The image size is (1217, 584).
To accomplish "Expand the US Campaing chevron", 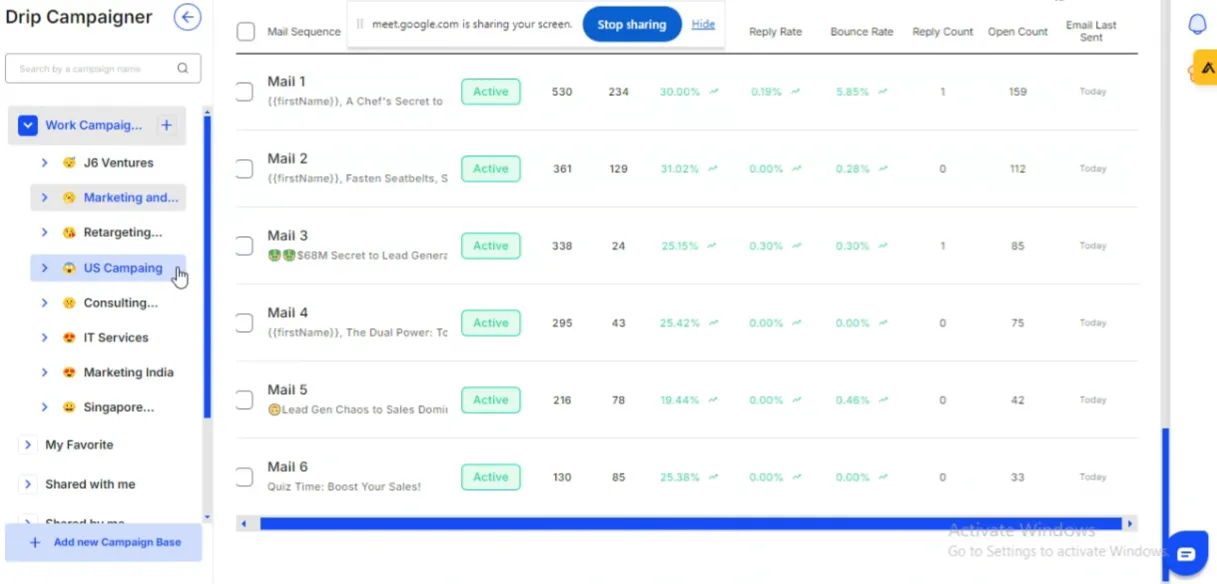I will 44,268.
